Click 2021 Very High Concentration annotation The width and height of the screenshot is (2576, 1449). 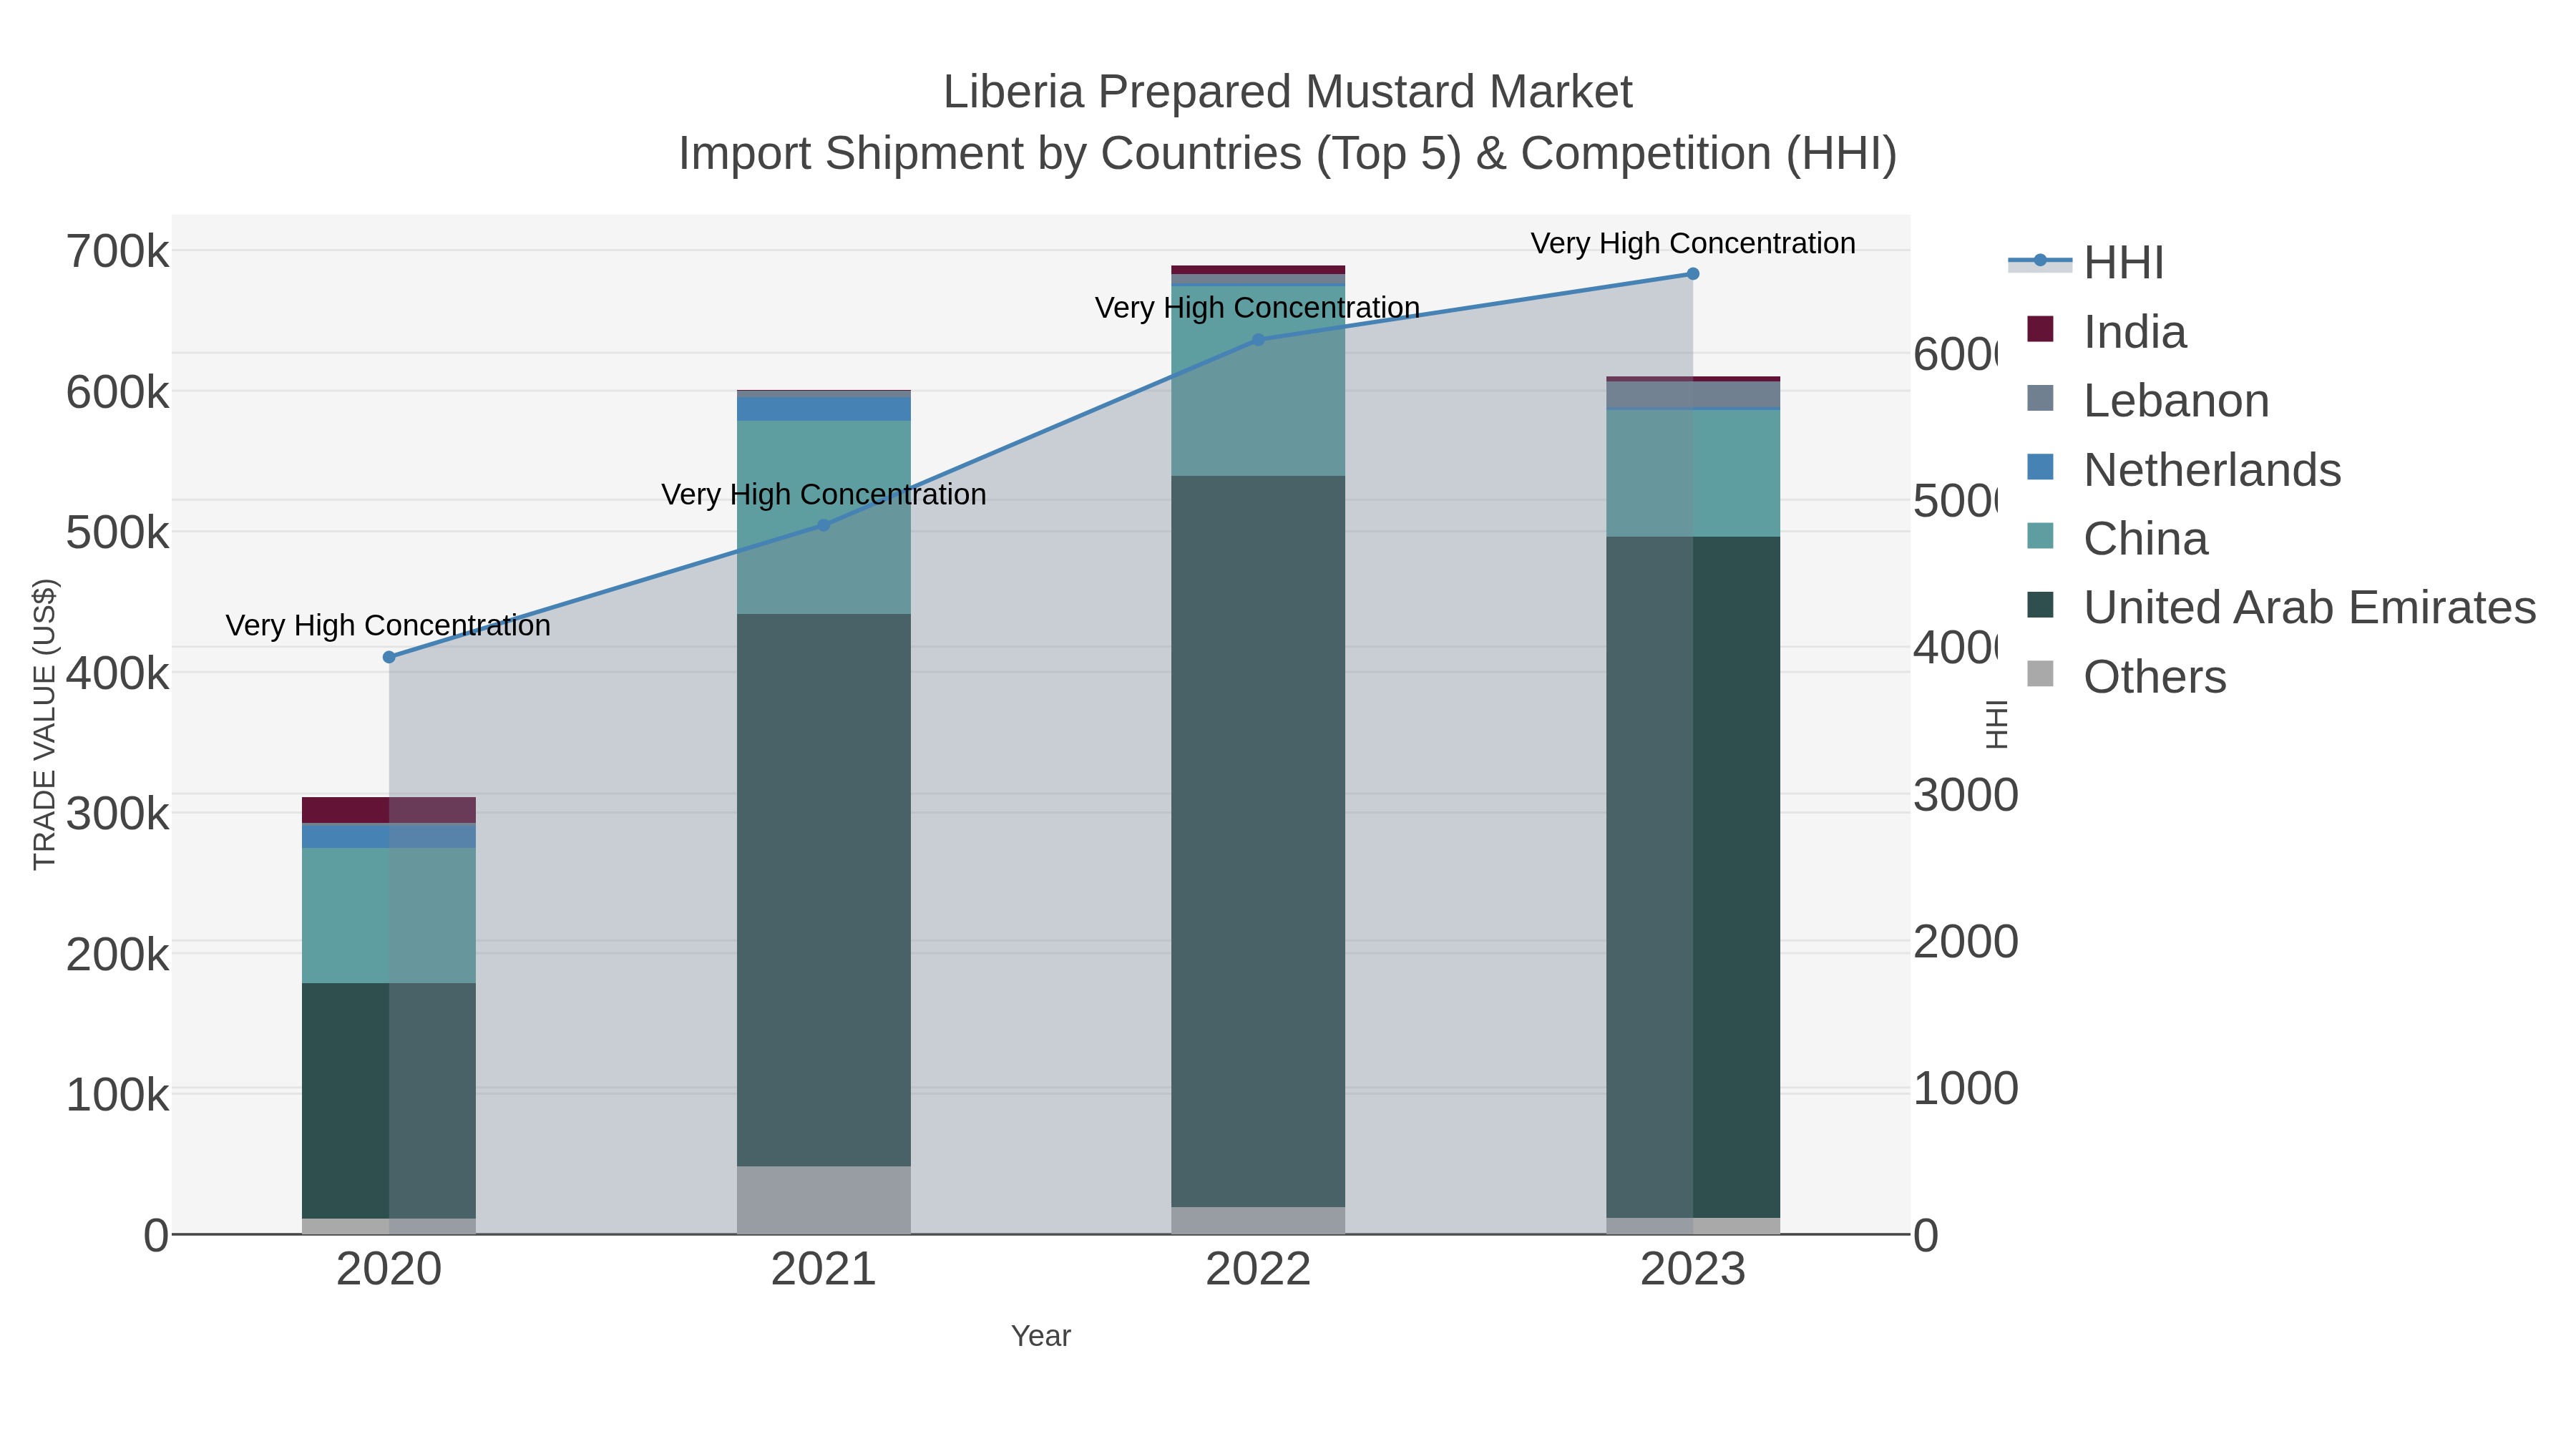point(824,495)
